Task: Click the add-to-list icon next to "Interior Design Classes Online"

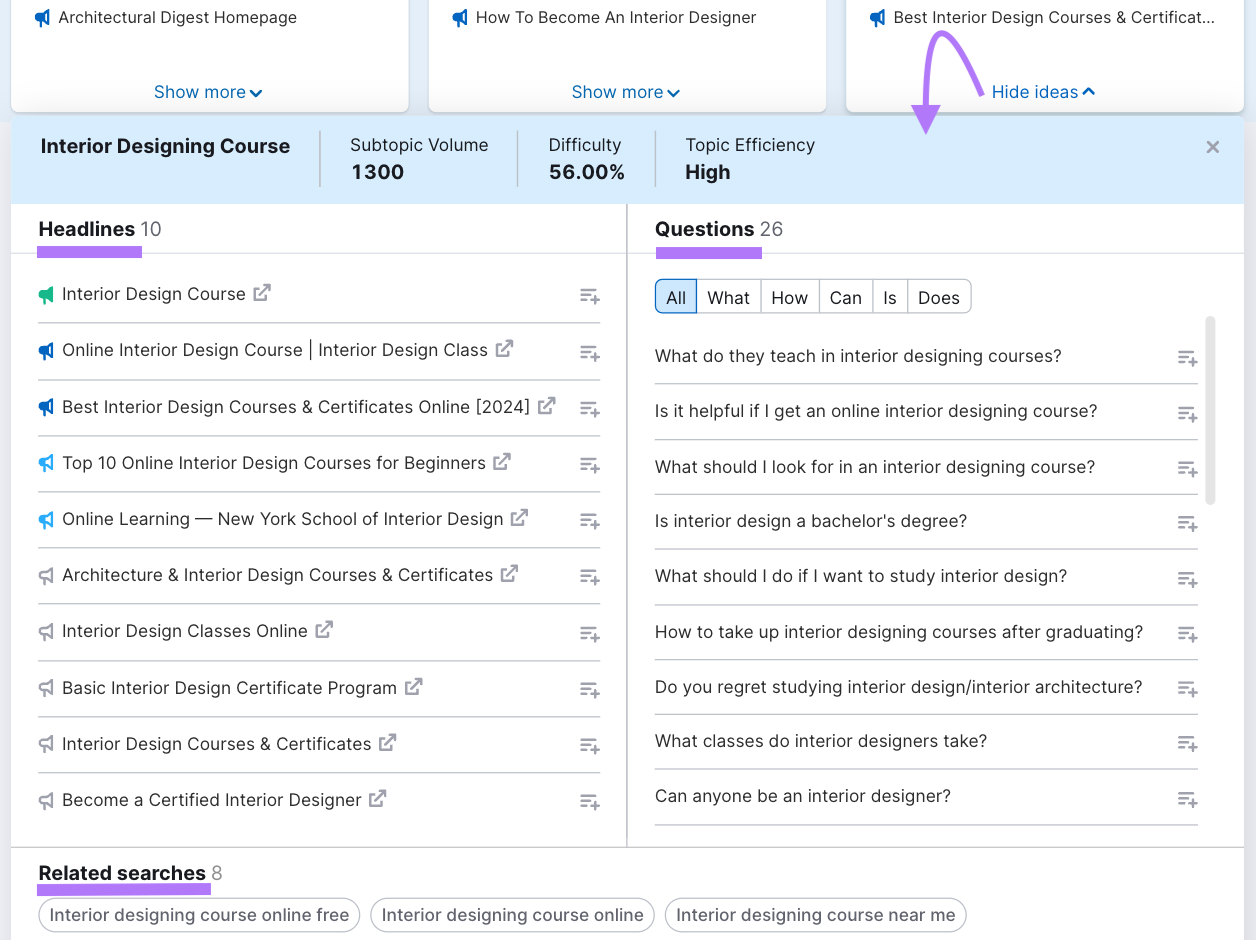Action: click(x=589, y=633)
